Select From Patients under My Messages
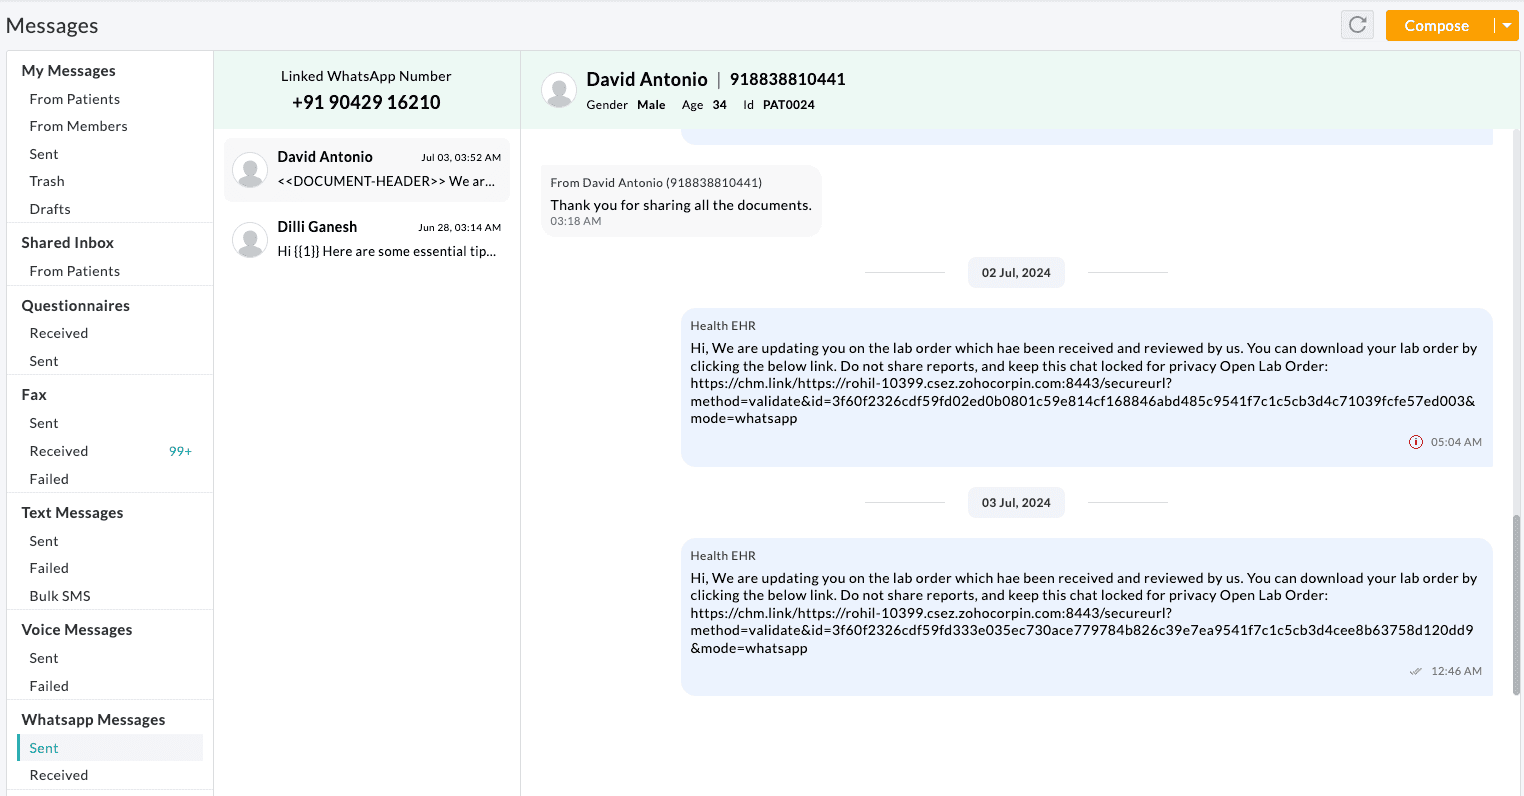Viewport: 1524px width, 796px height. click(75, 99)
